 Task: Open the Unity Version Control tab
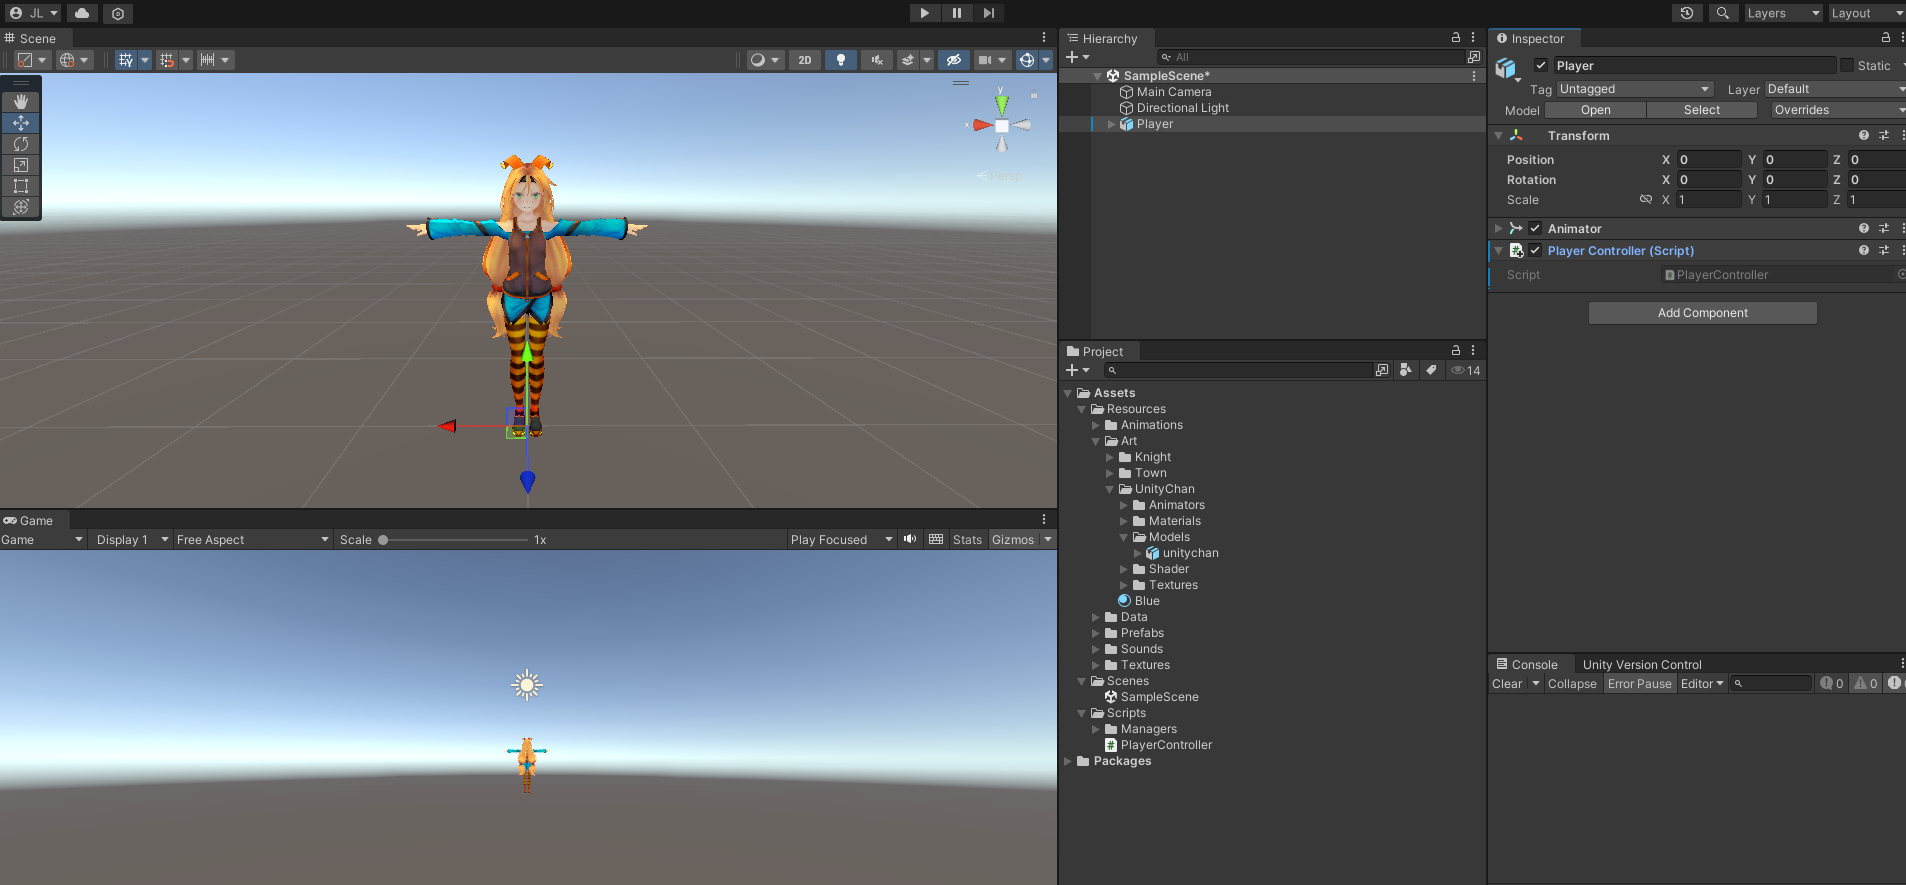click(1642, 664)
